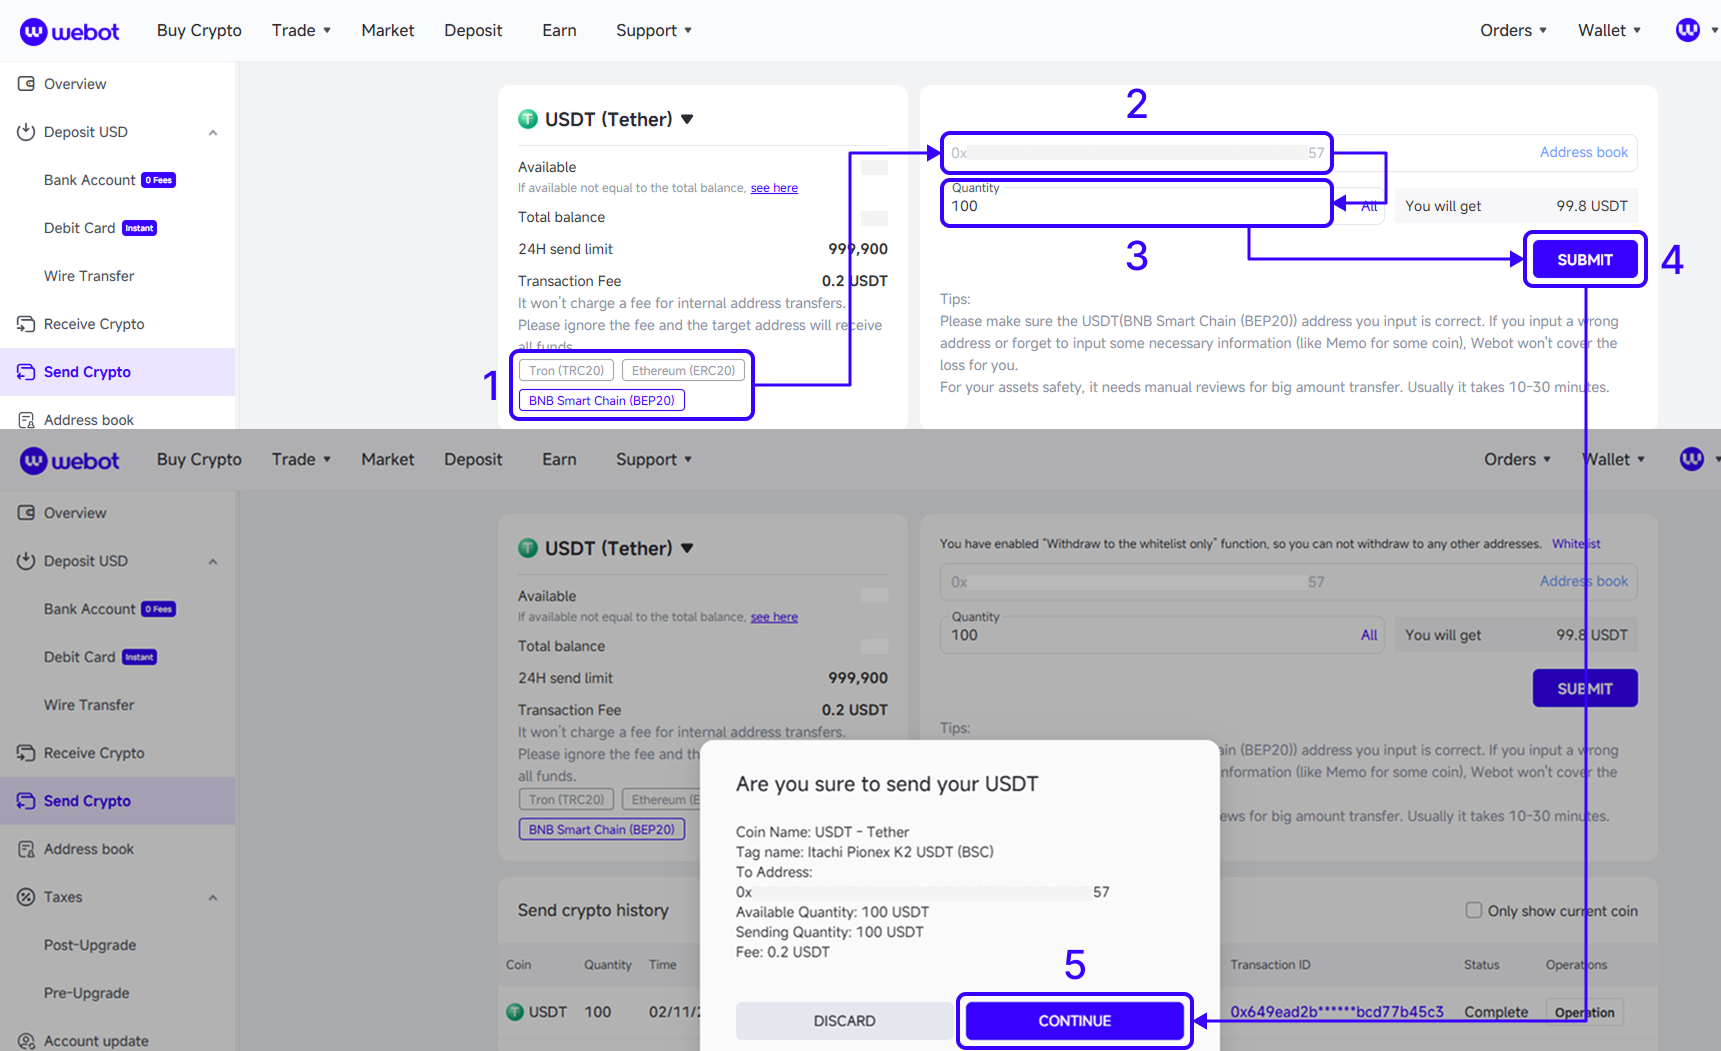The height and width of the screenshot is (1051, 1721).
Task: Click the Overview wallet icon in the upper sidebar
Action: [27, 84]
